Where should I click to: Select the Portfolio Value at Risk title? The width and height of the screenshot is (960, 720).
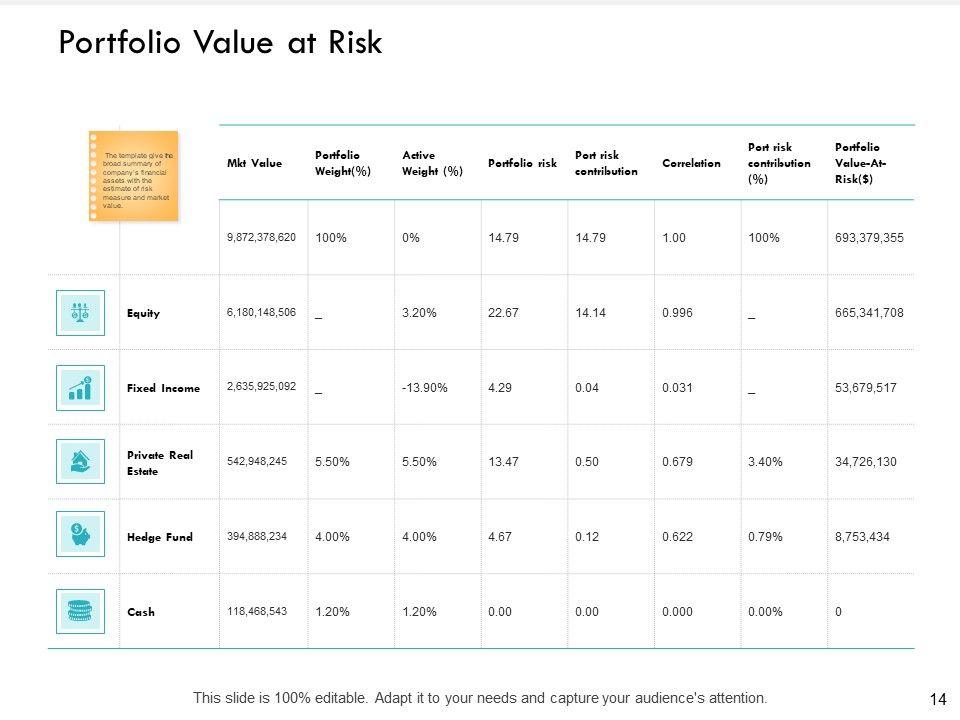coord(220,44)
